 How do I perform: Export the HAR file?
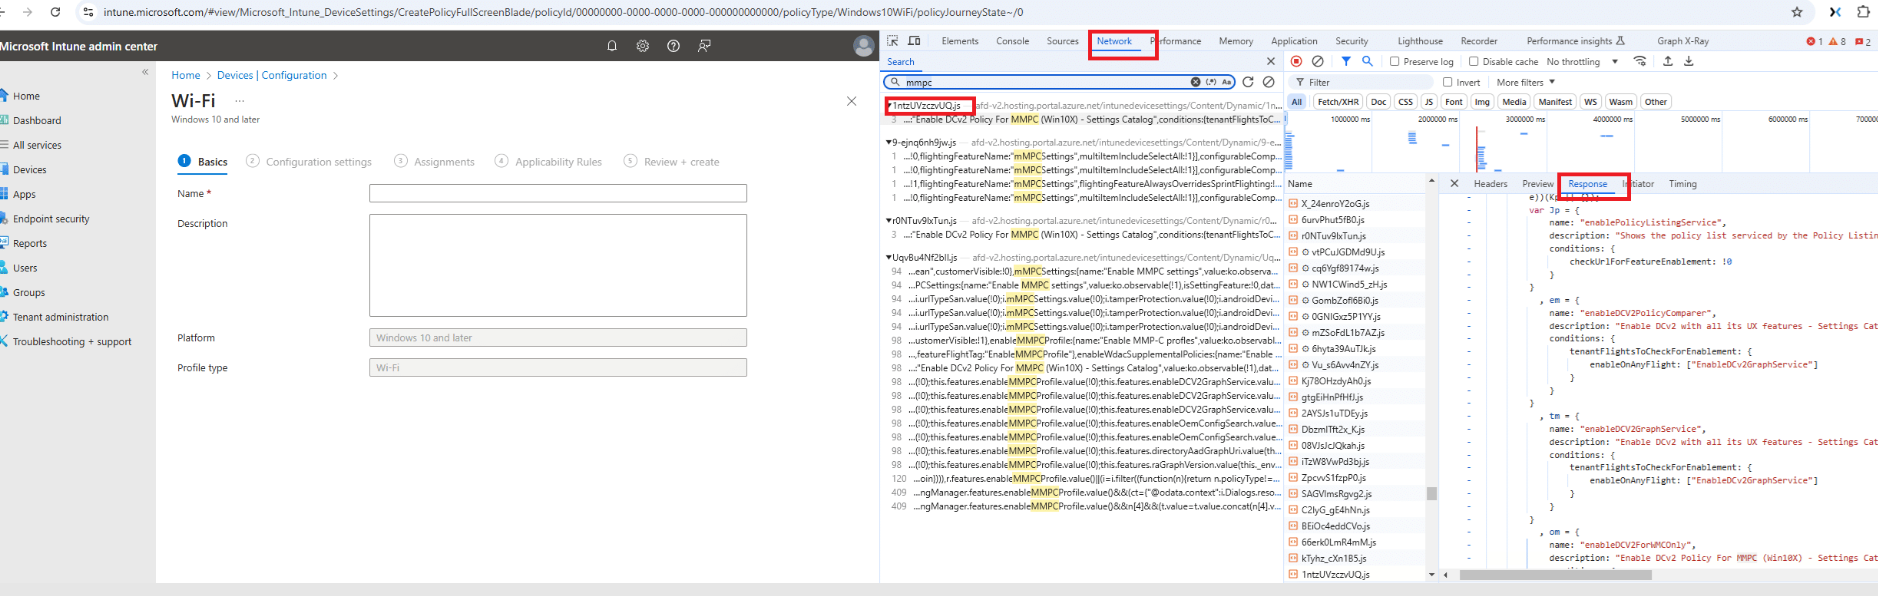[1689, 62]
